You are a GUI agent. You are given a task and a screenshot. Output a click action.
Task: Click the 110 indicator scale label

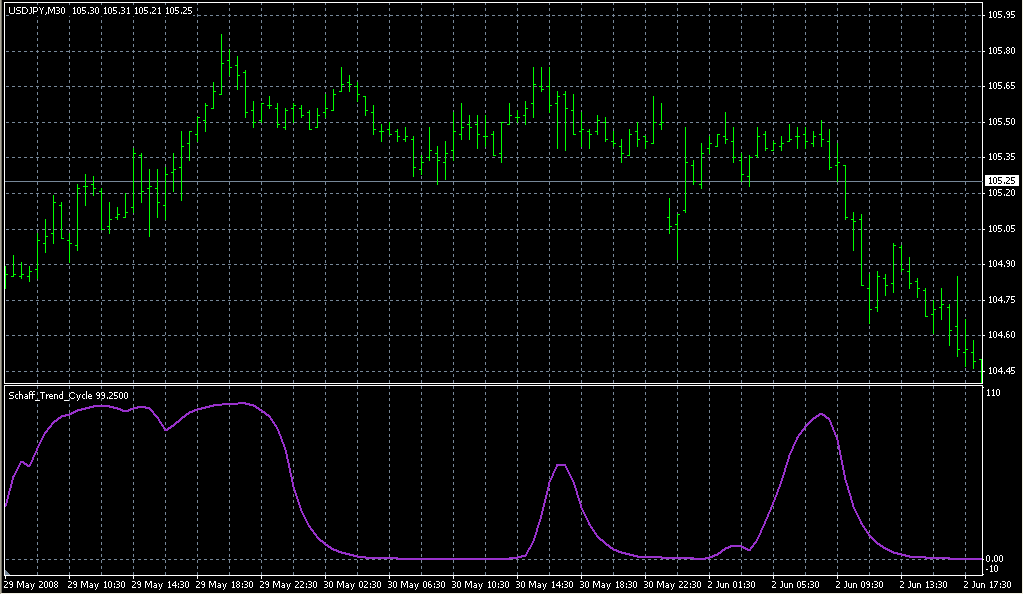[x=993, y=394]
